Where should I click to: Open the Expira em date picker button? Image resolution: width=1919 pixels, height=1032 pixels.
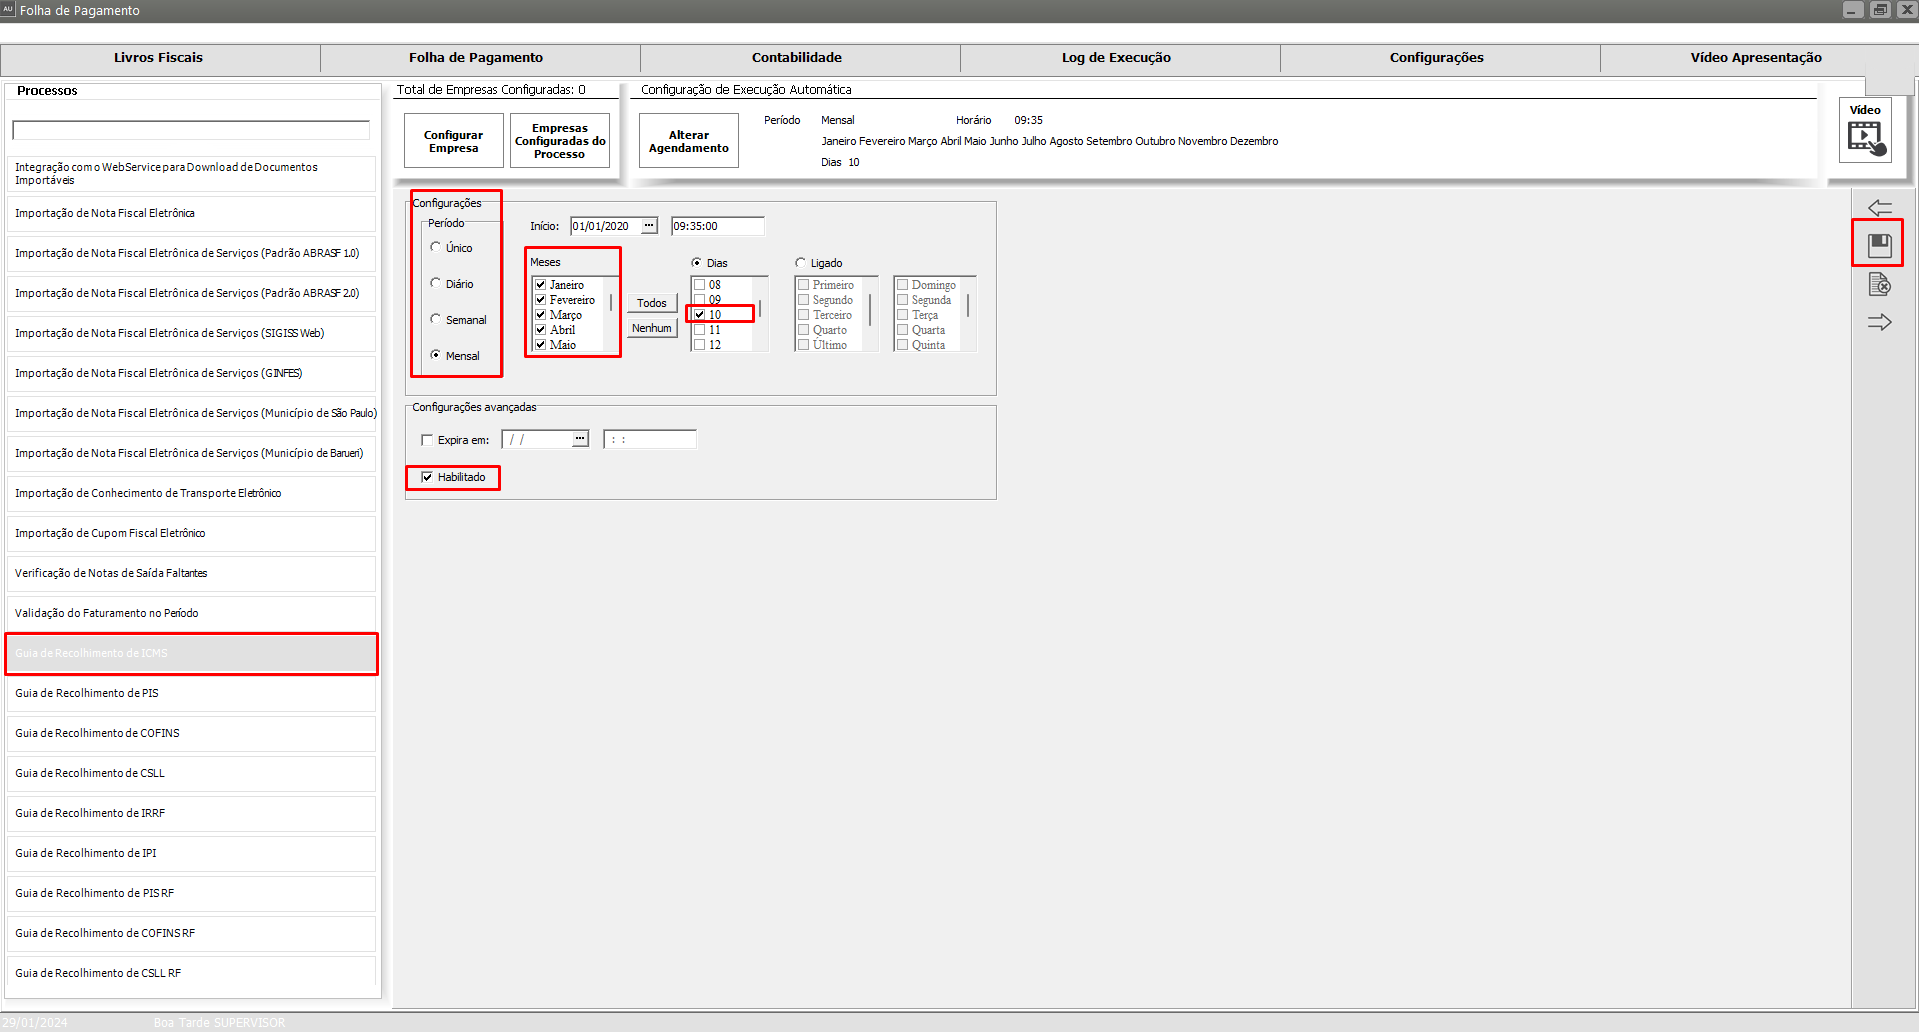[x=580, y=439]
